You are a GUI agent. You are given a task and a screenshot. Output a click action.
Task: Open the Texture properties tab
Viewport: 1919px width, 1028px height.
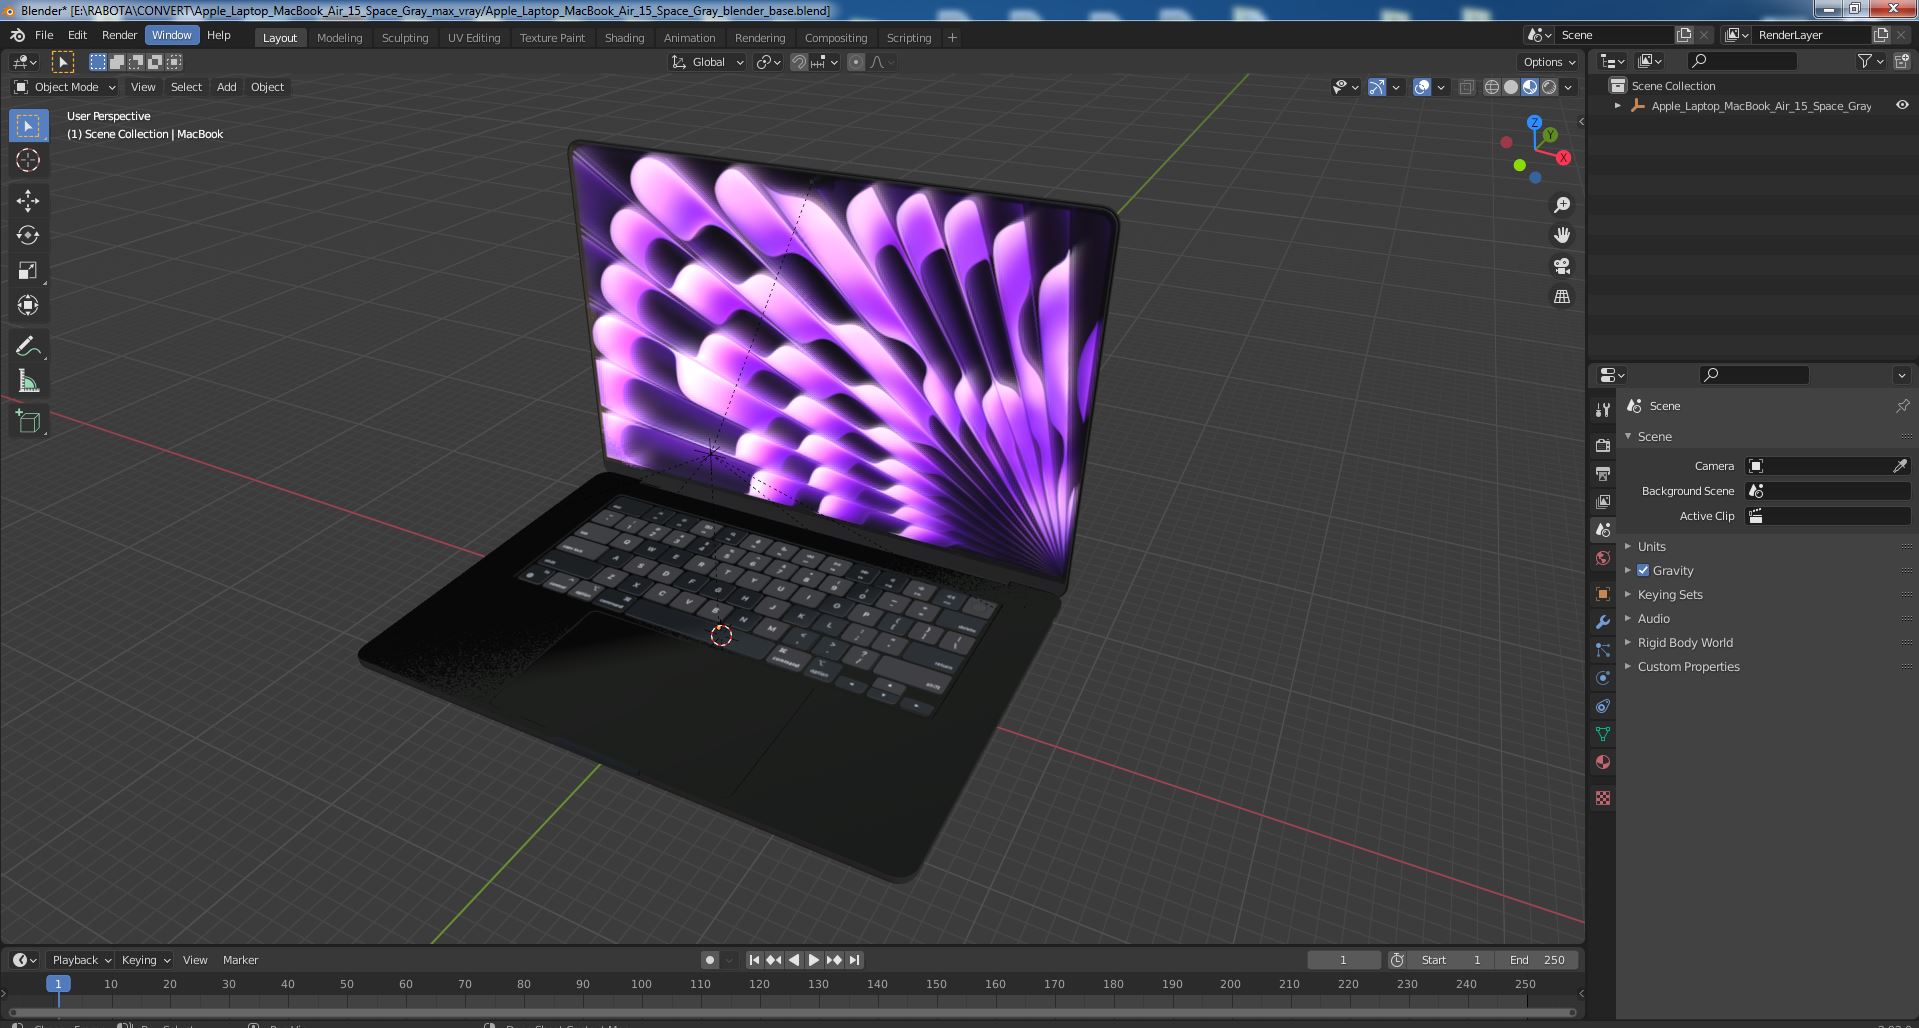[1603, 798]
